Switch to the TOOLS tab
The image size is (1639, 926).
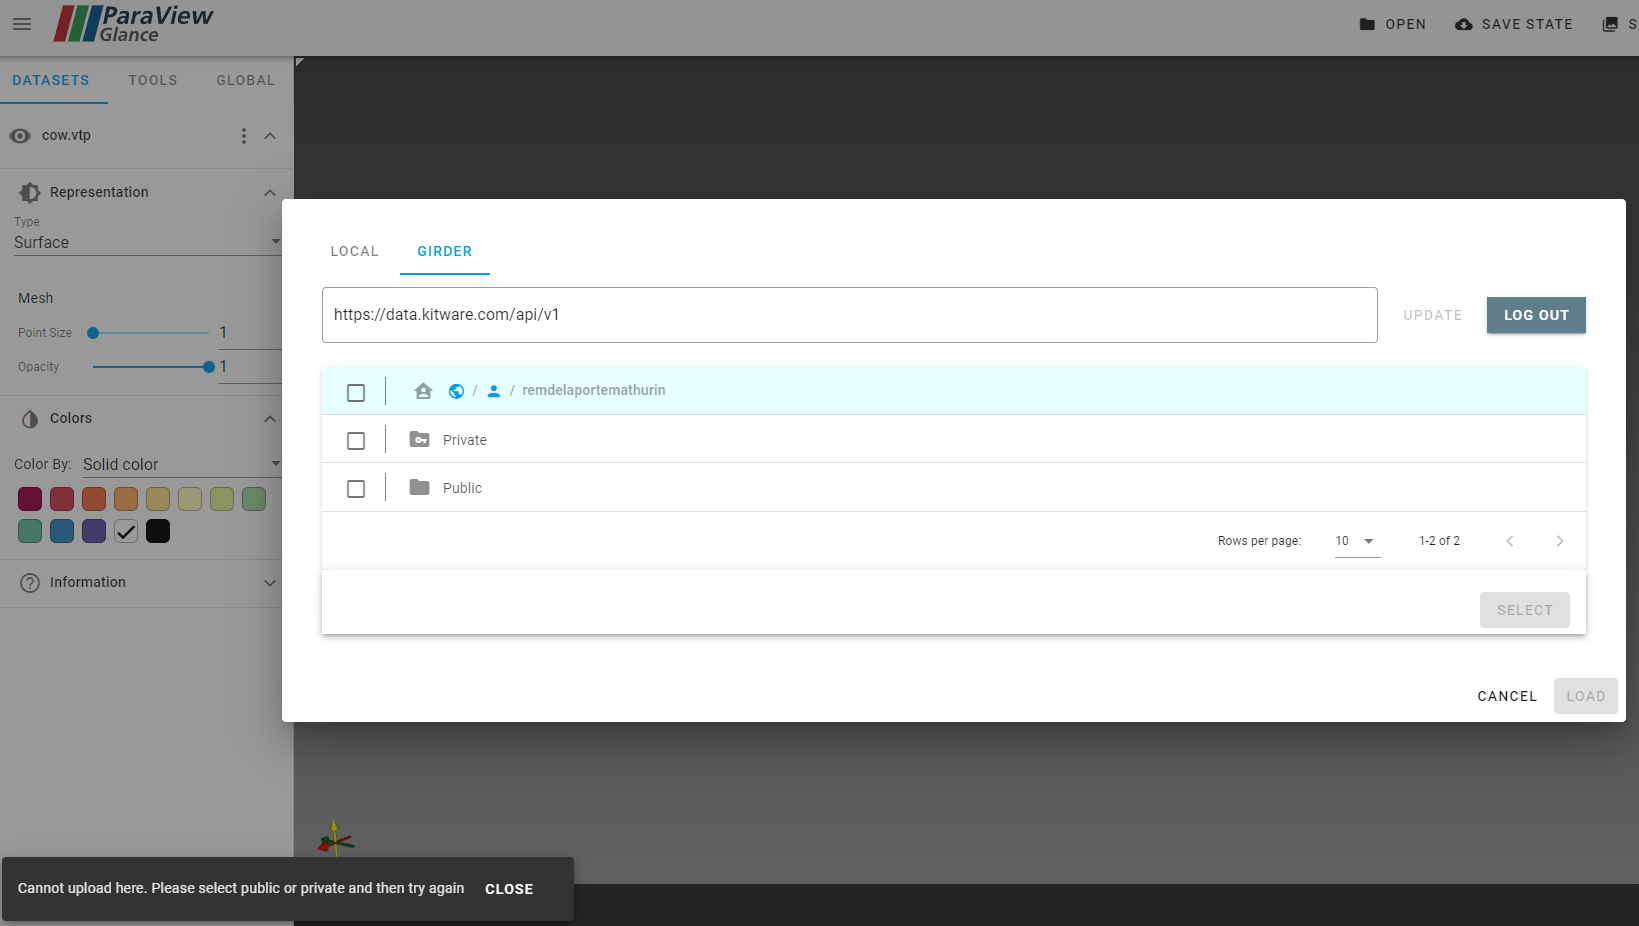[152, 80]
